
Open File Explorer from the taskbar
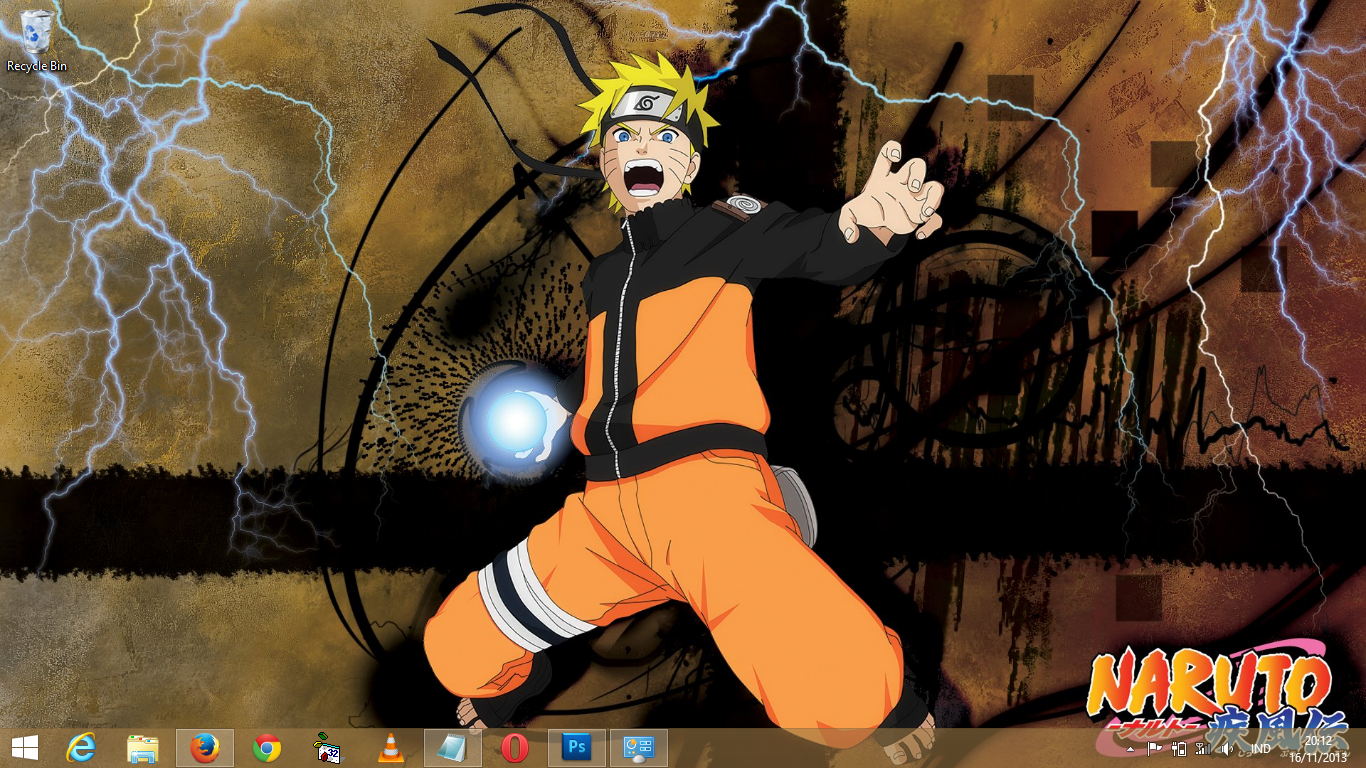pos(143,748)
